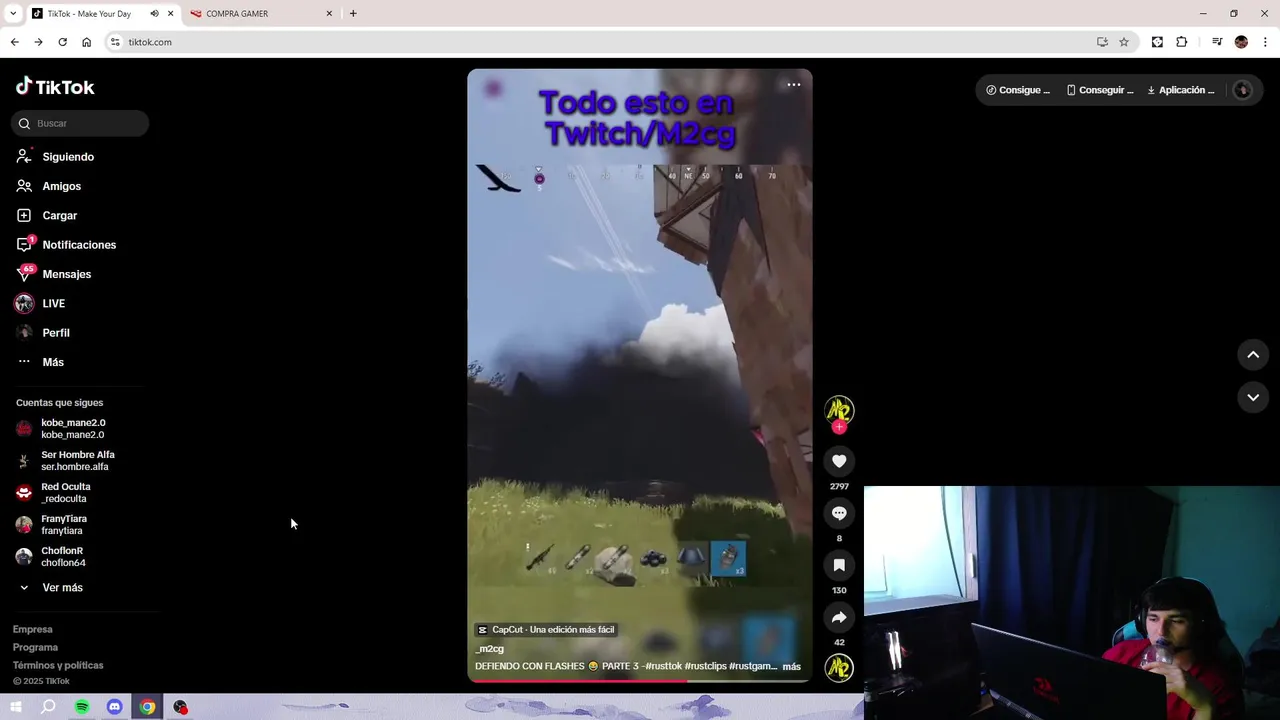
Task: Expand description with más link
Action: click(x=791, y=666)
